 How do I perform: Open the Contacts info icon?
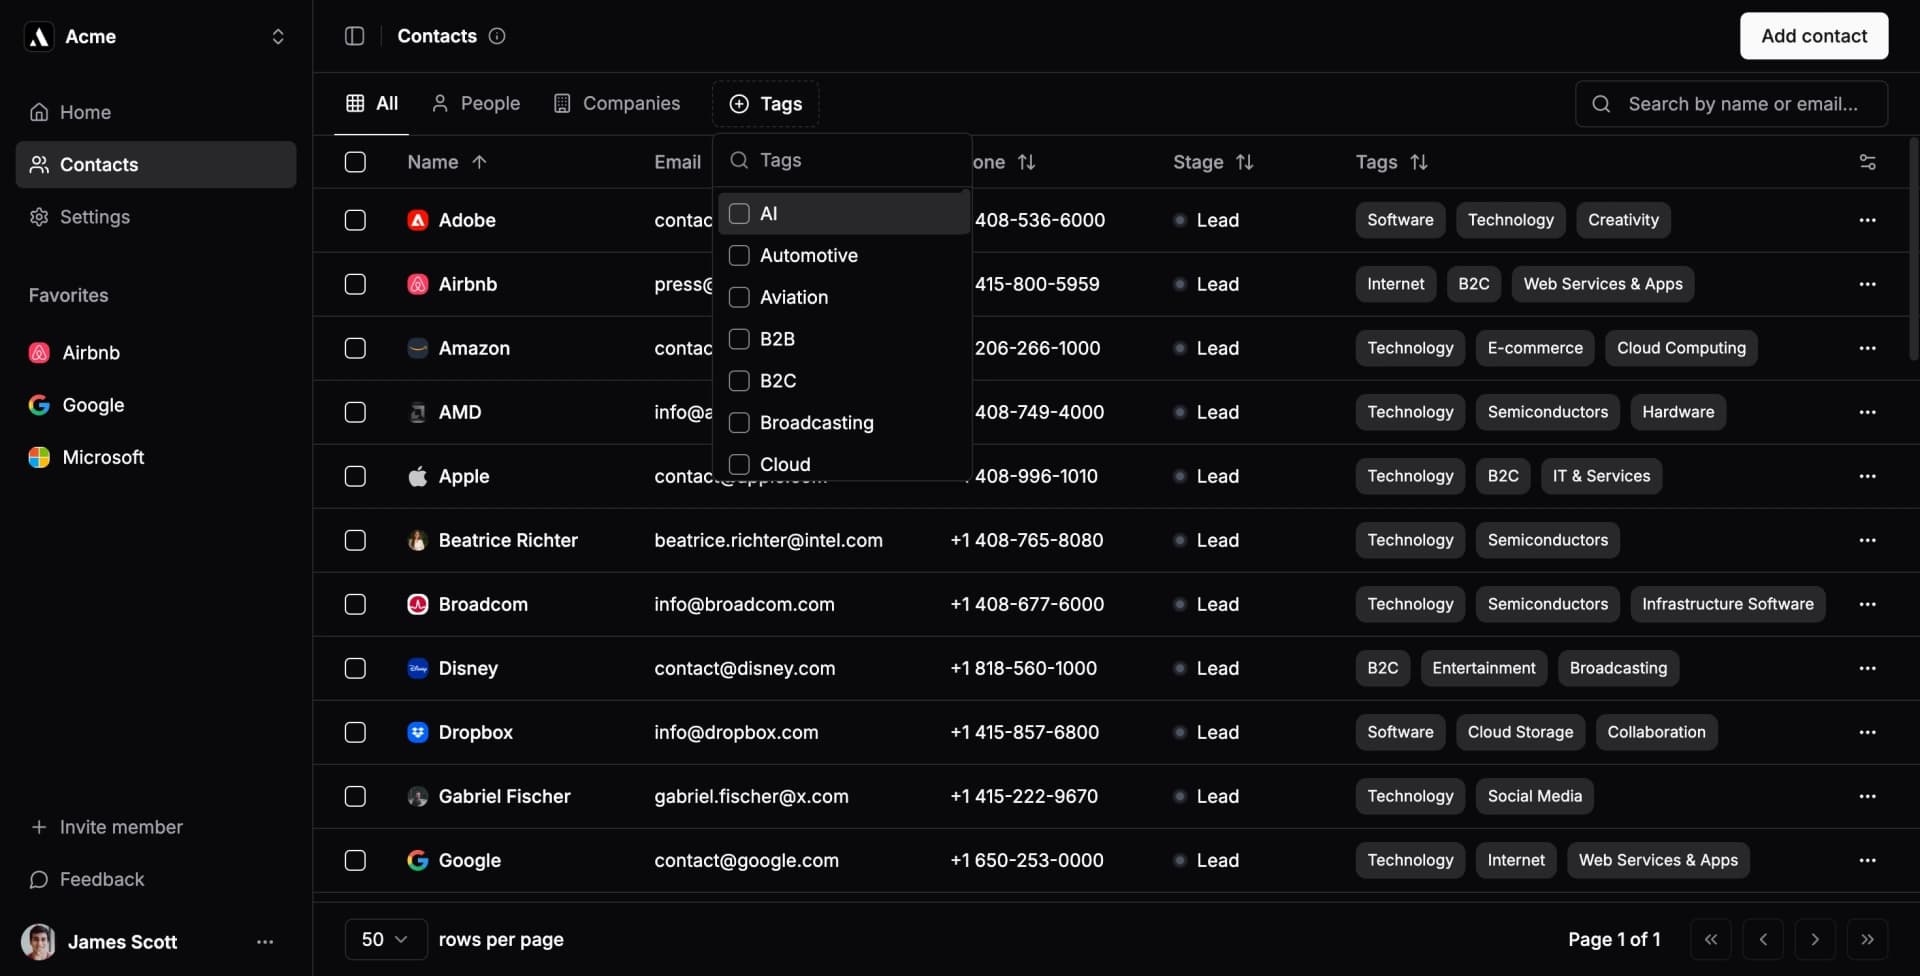click(497, 36)
